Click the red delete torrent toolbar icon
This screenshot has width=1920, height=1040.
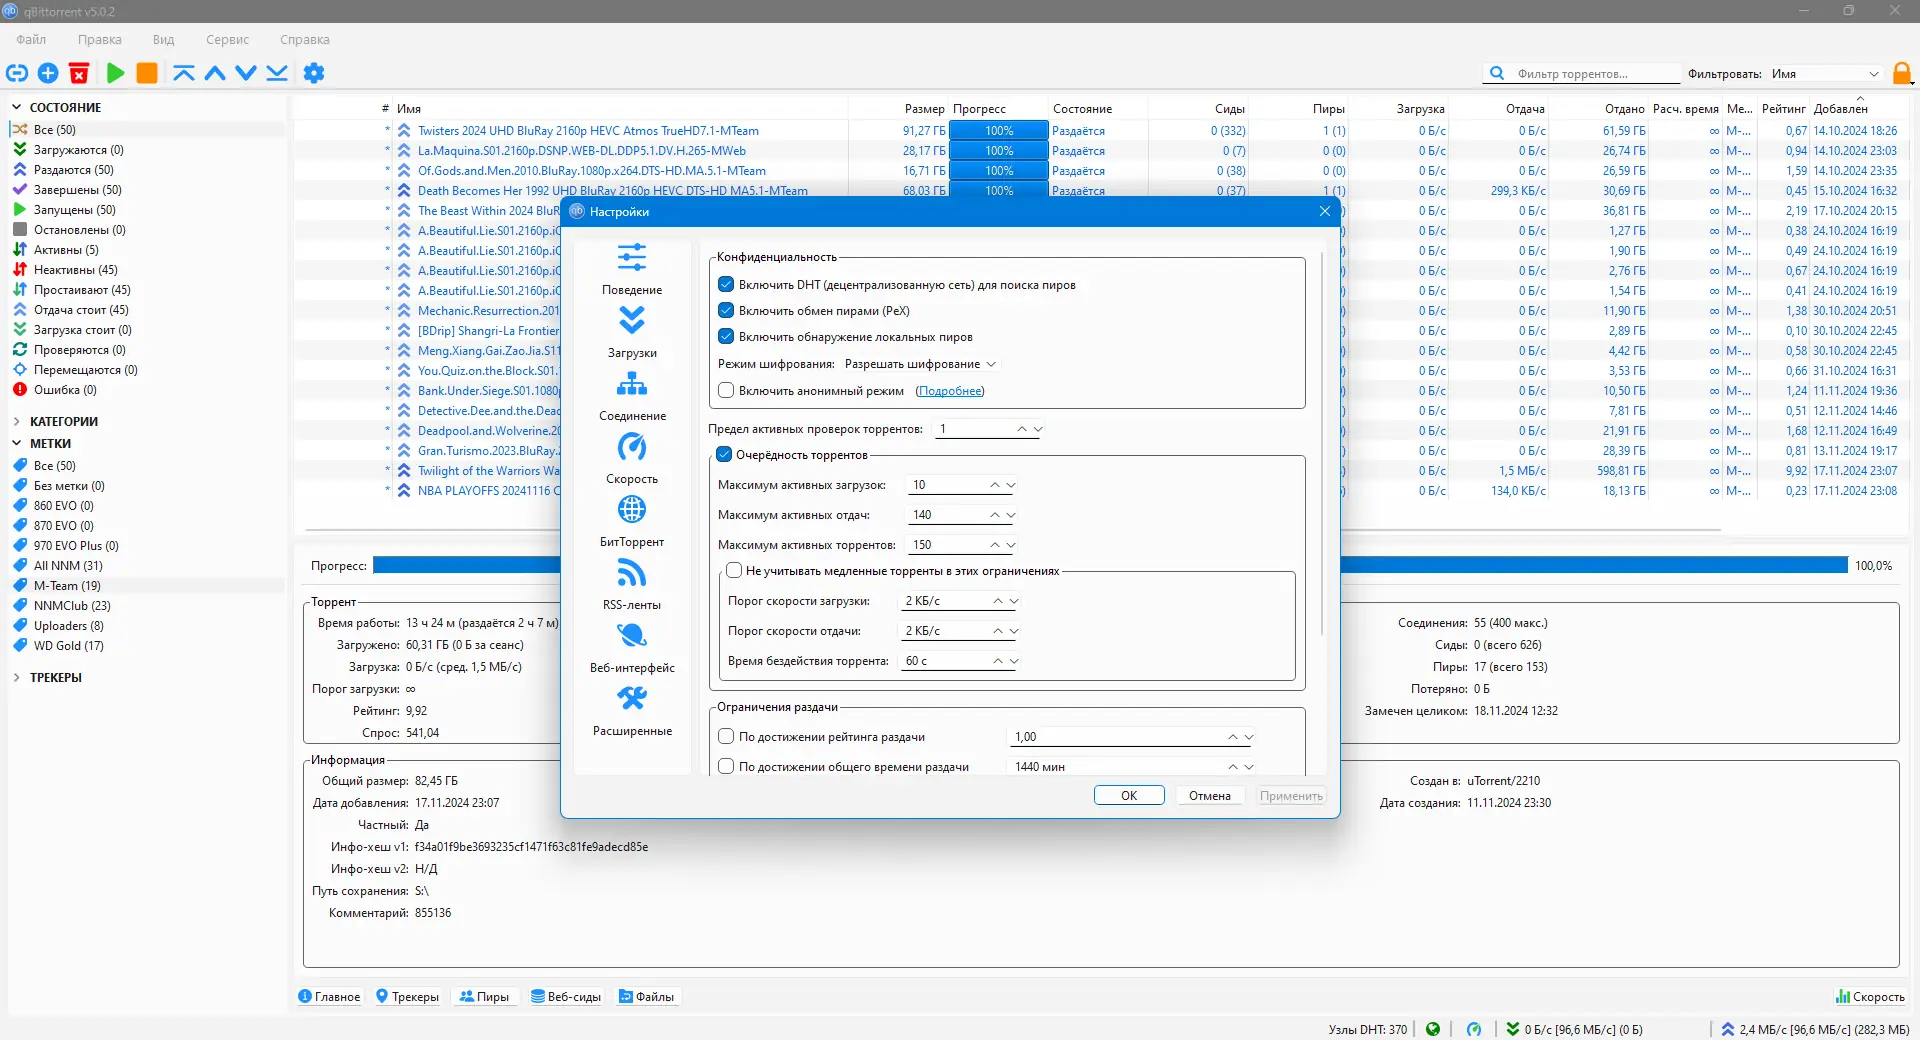click(x=79, y=73)
